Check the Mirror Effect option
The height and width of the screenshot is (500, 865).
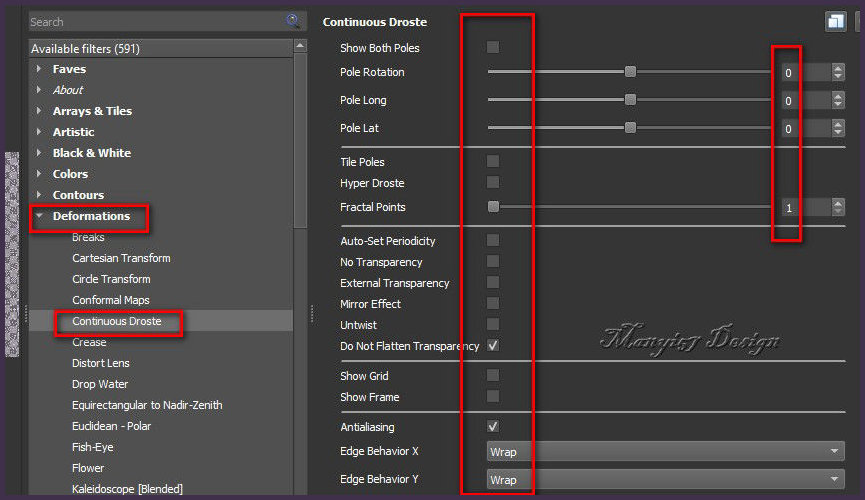[x=493, y=303]
